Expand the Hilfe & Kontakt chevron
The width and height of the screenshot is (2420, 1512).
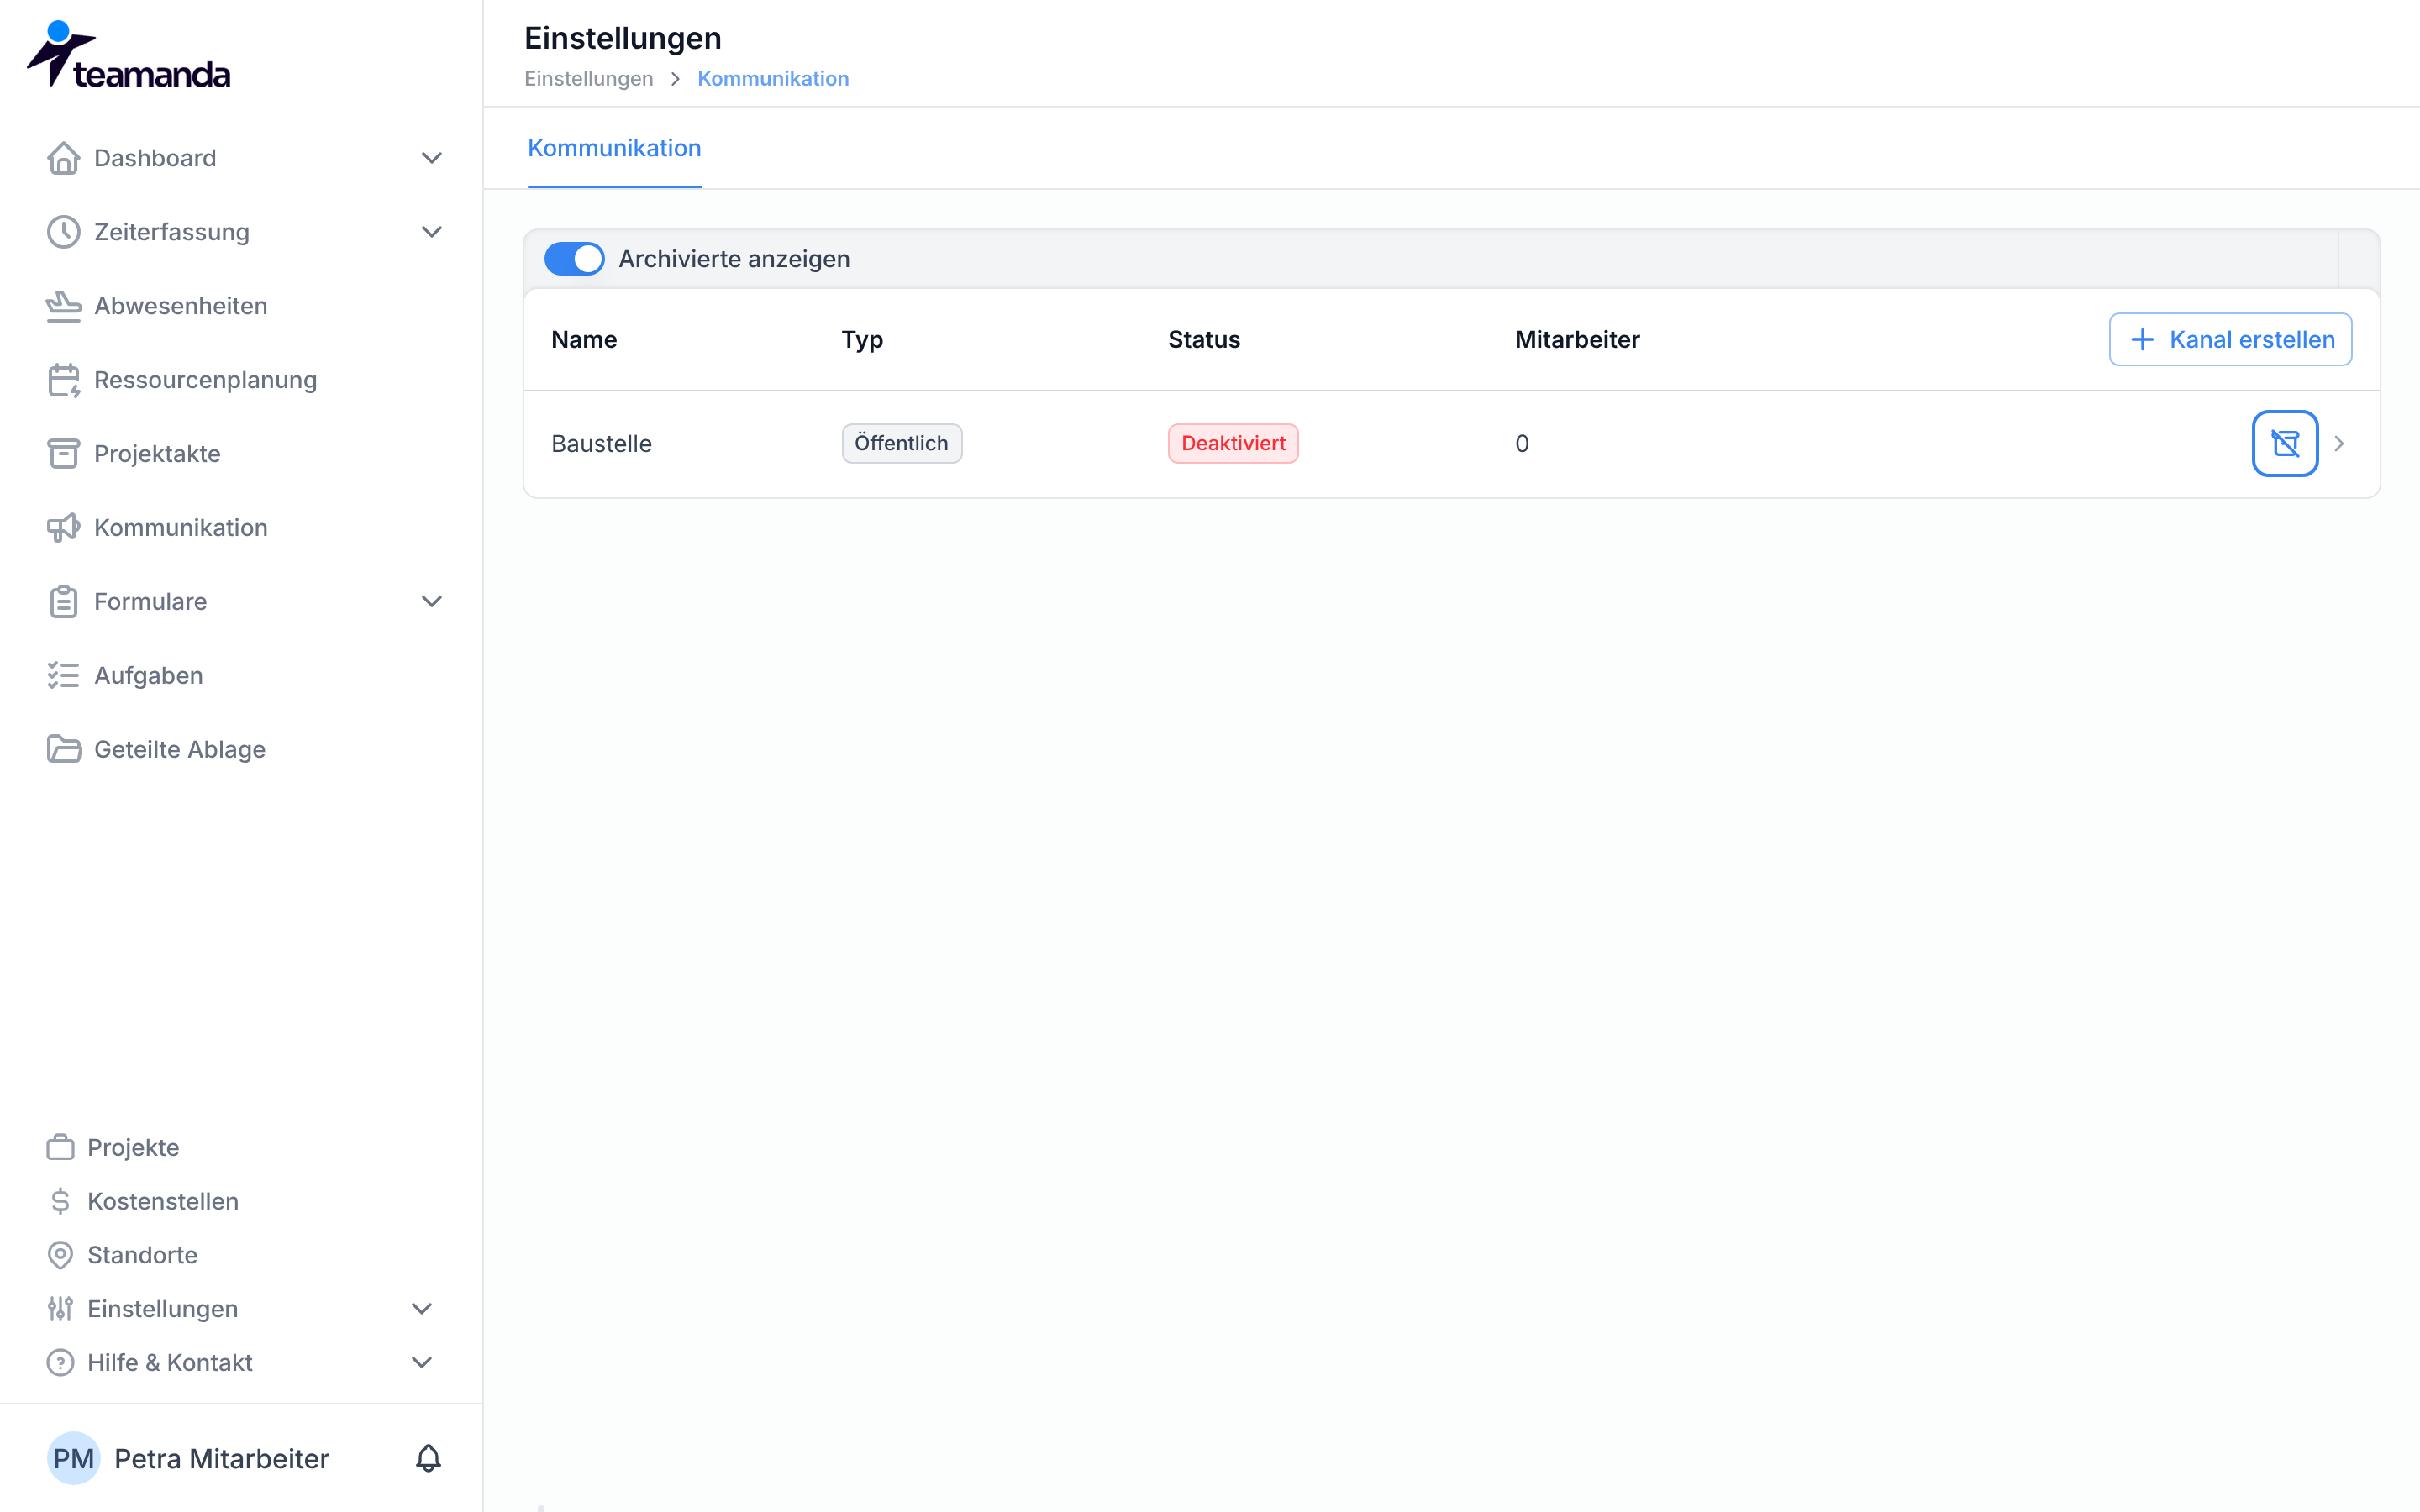422,1363
